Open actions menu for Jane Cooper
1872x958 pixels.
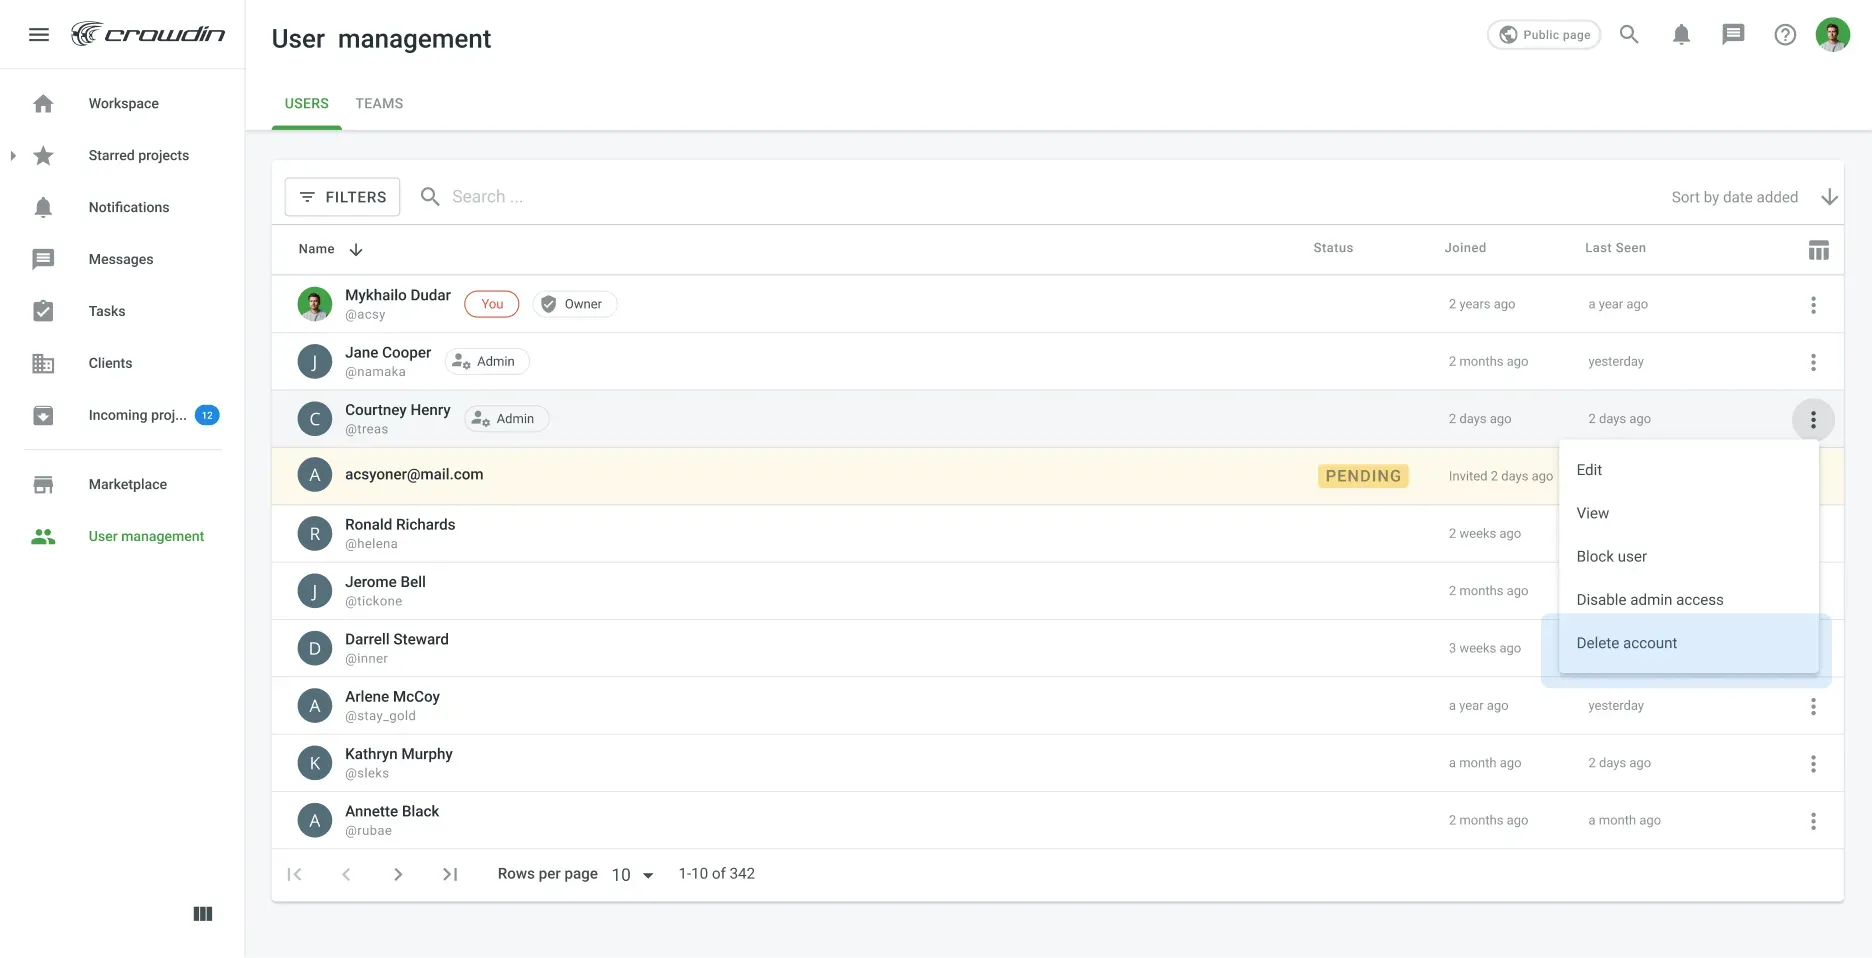point(1812,362)
